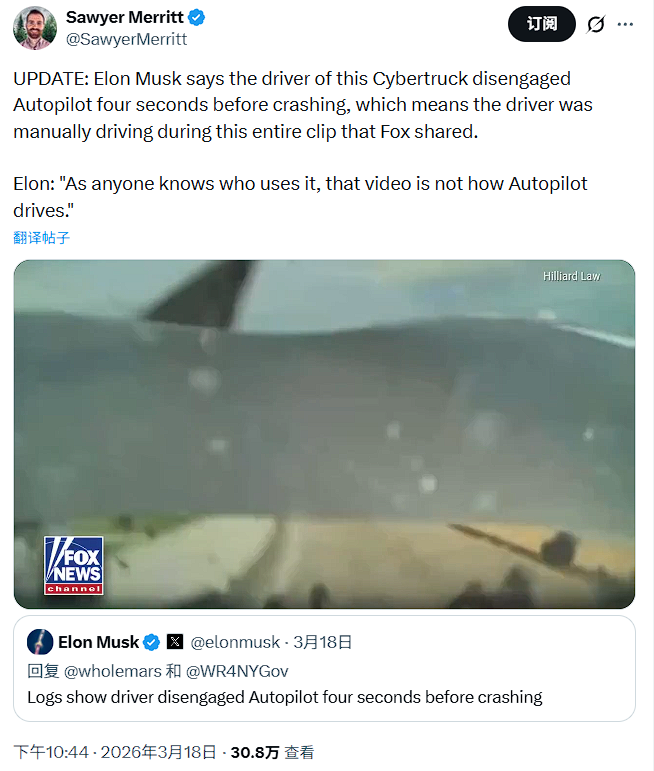The width and height of the screenshot is (654, 771).
Task: Click the 订阅 subscribe button
Action: point(541,24)
